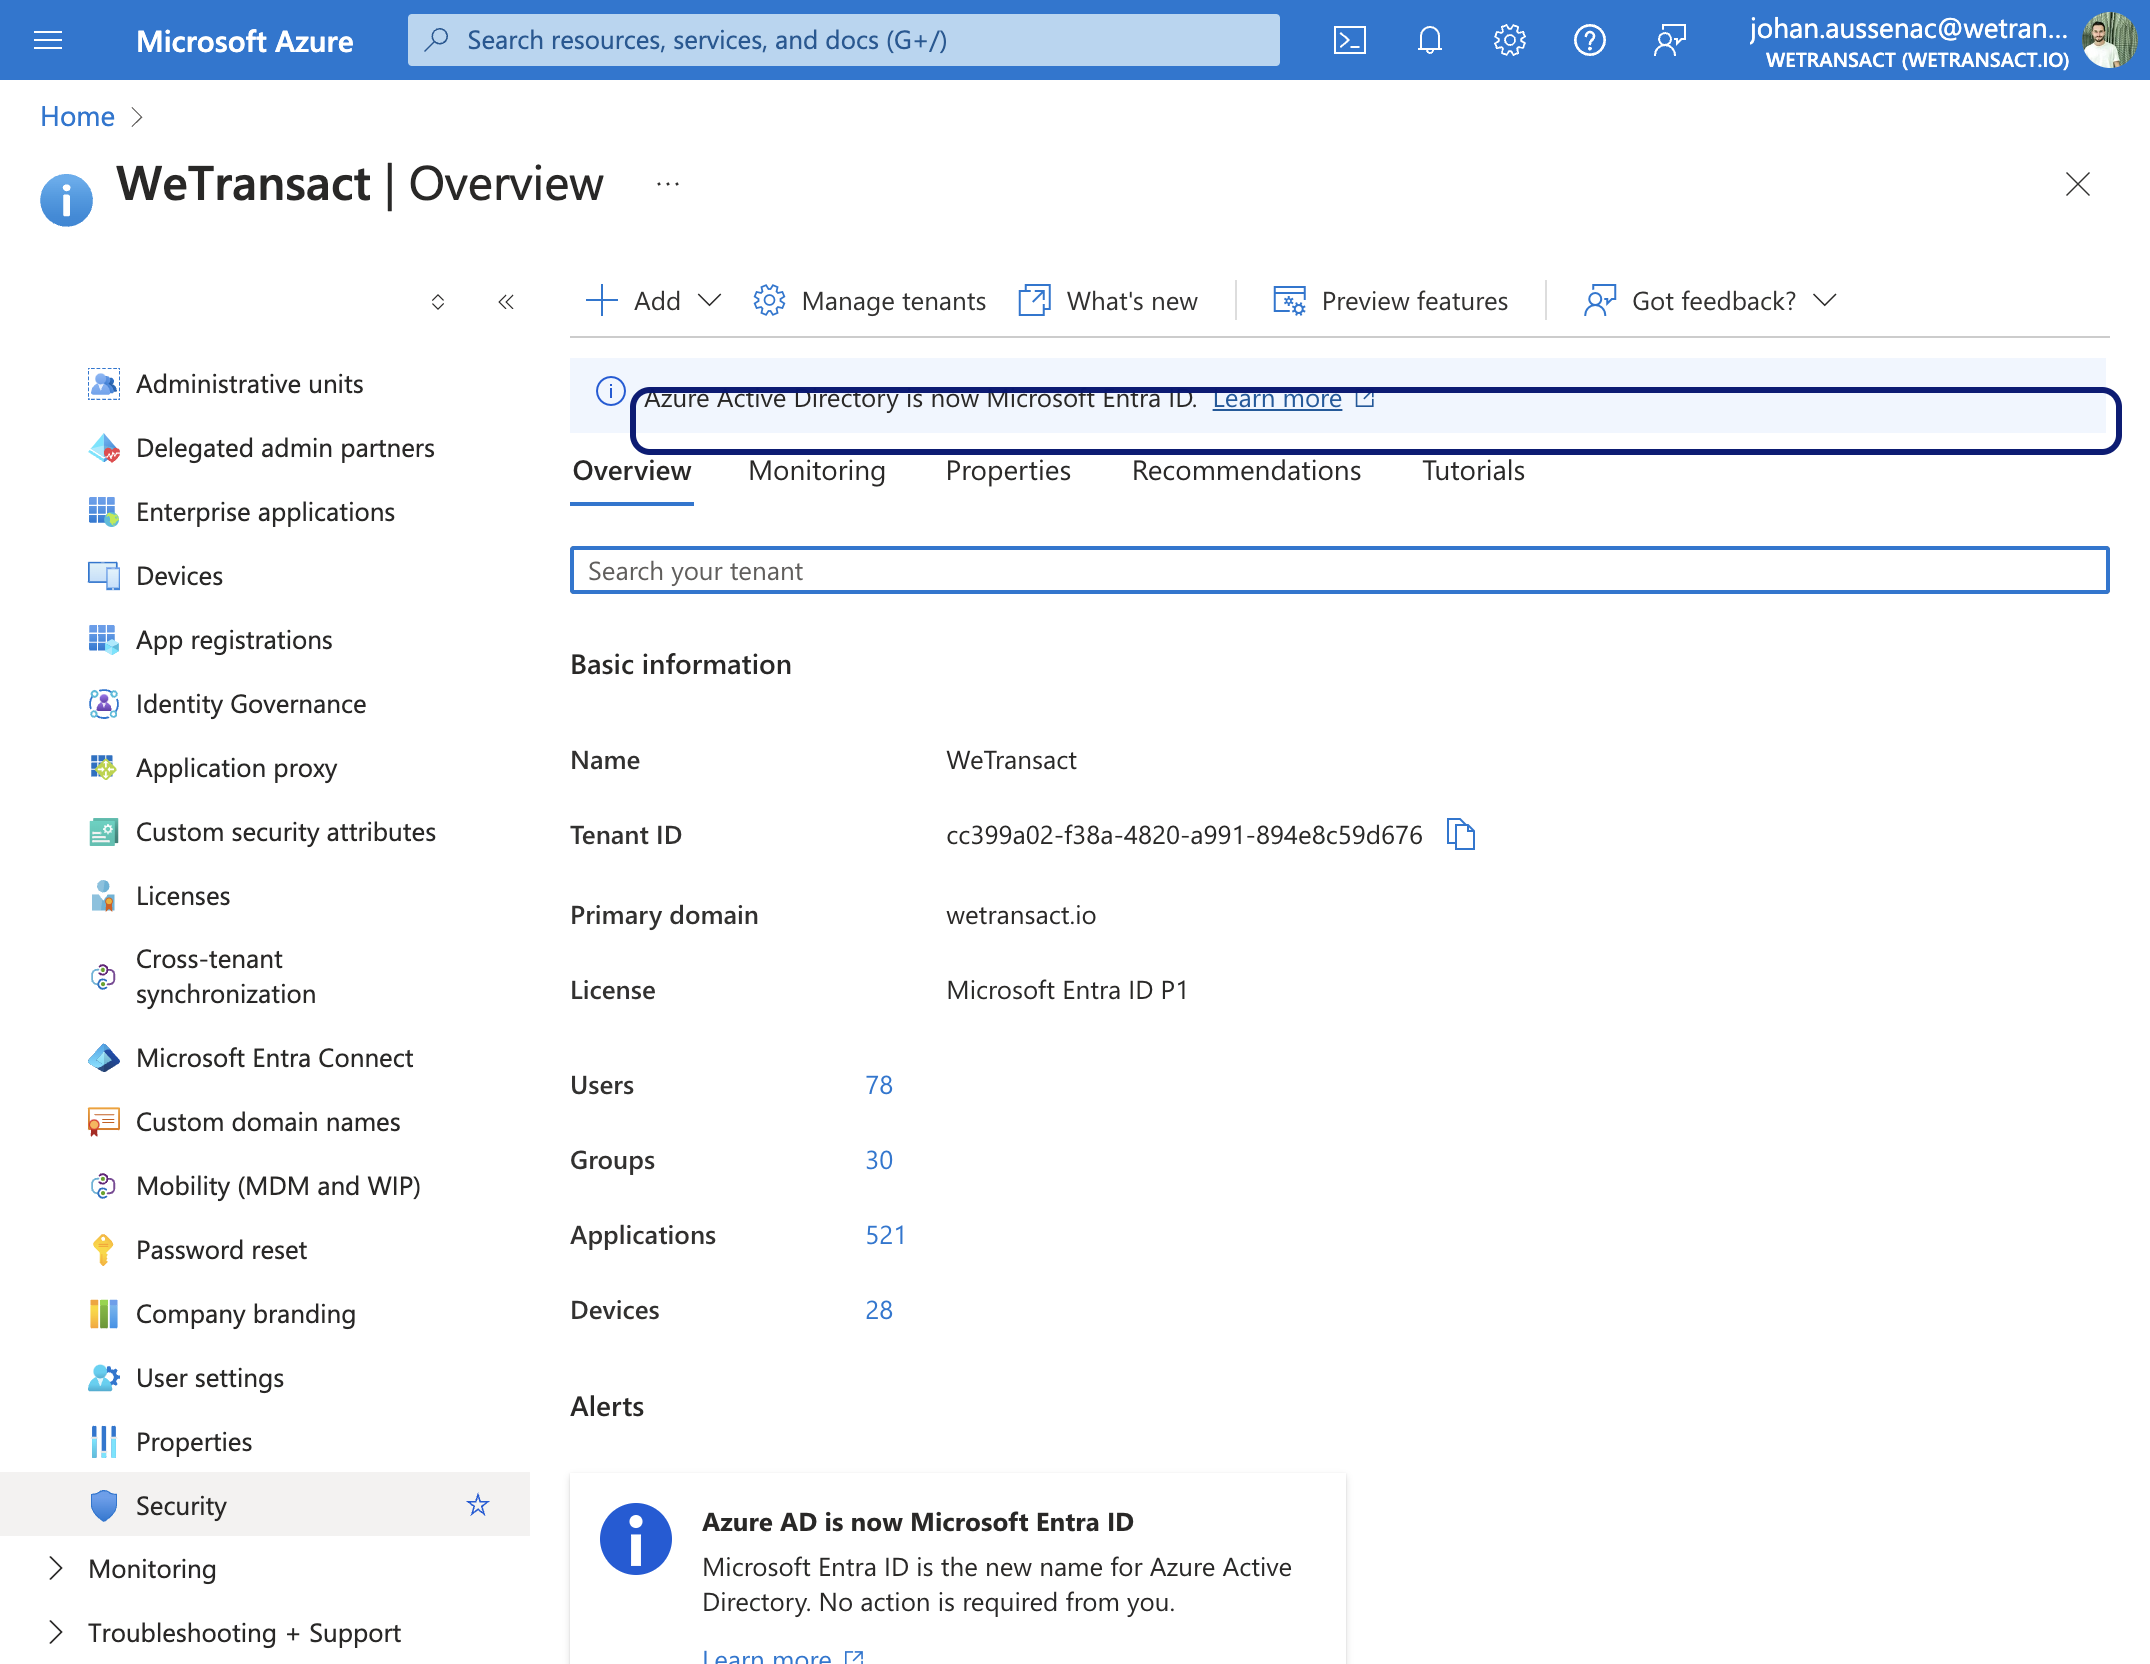Switch to the Properties tab

click(x=1008, y=471)
